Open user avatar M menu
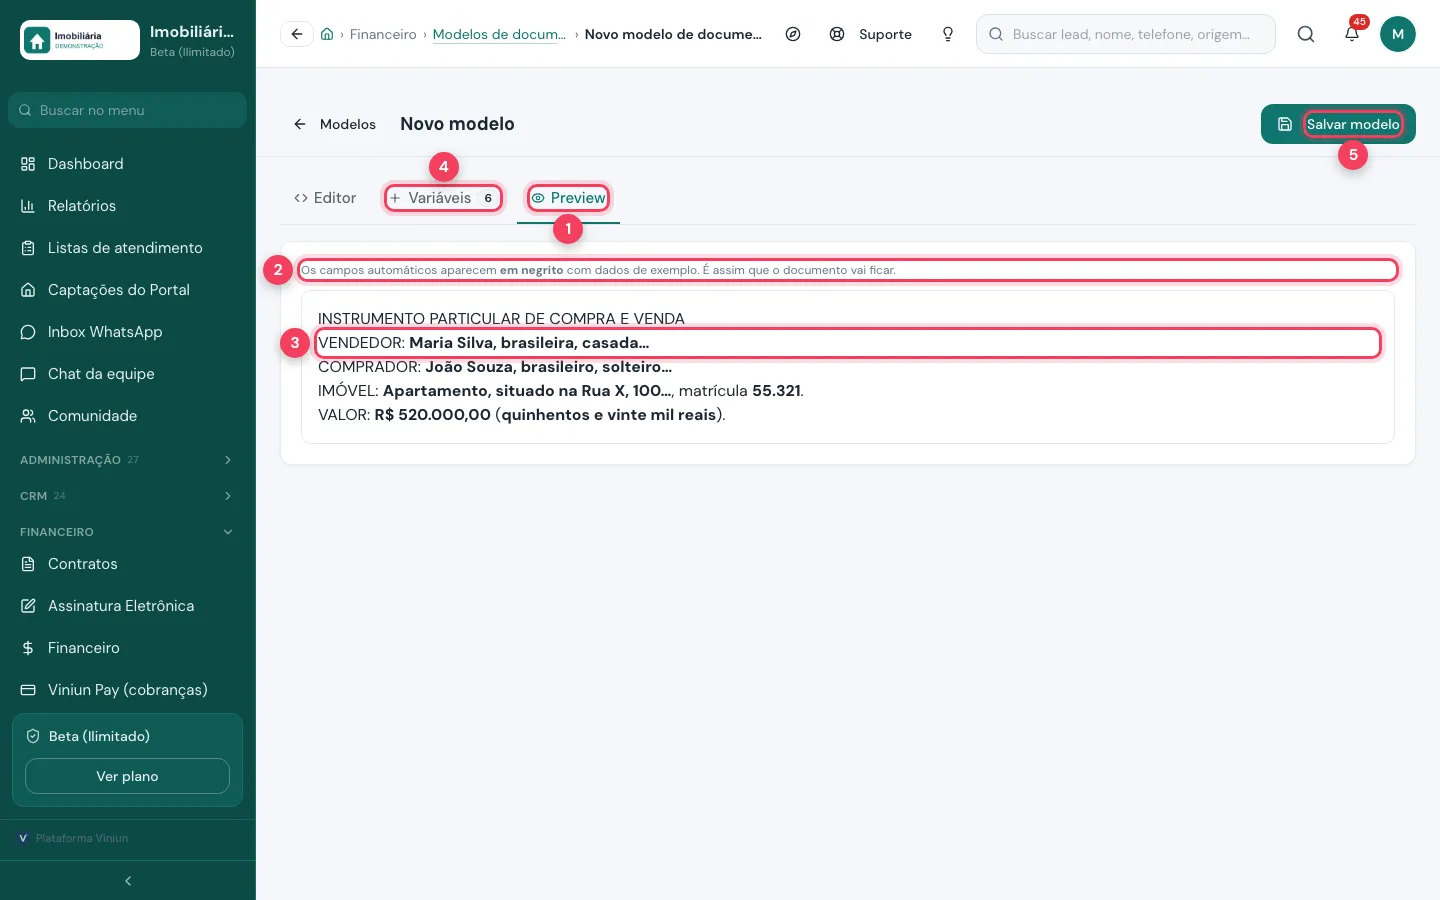Viewport: 1440px width, 900px height. [x=1398, y=34]
